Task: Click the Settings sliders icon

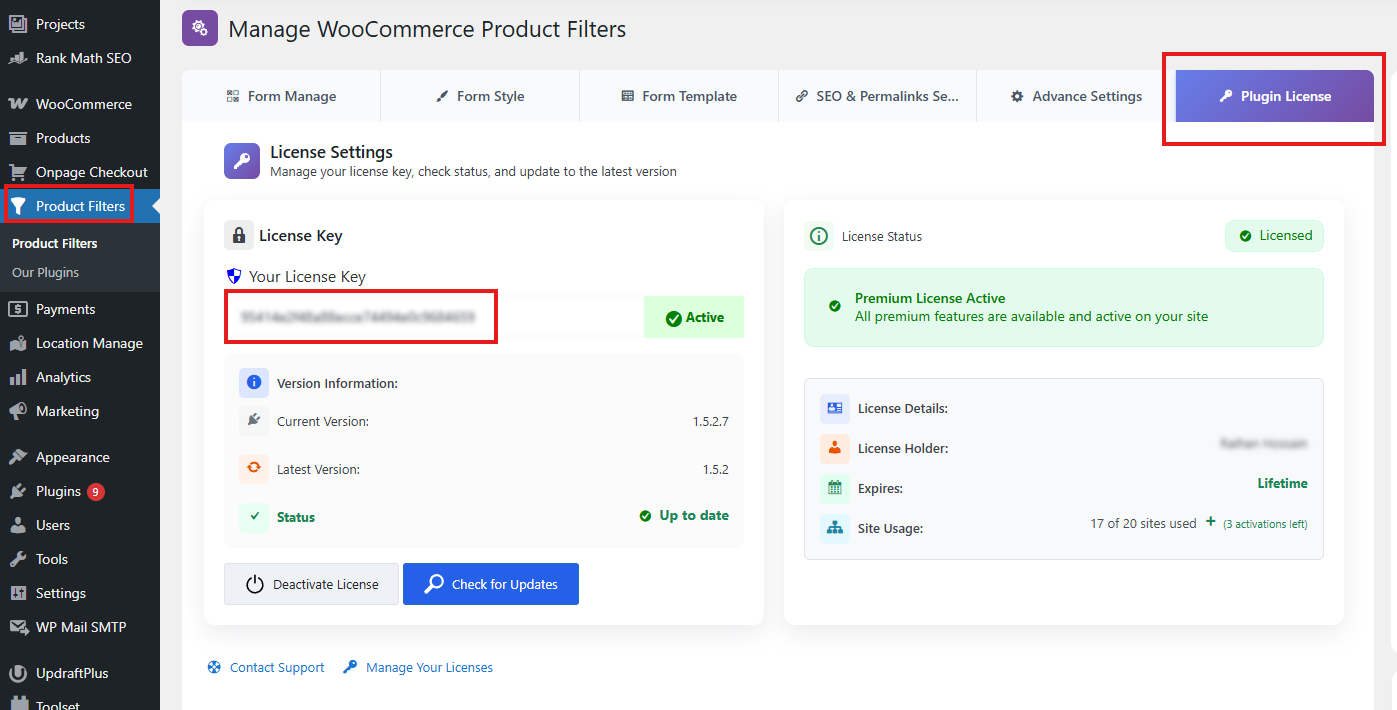Action: pos(18,593)
